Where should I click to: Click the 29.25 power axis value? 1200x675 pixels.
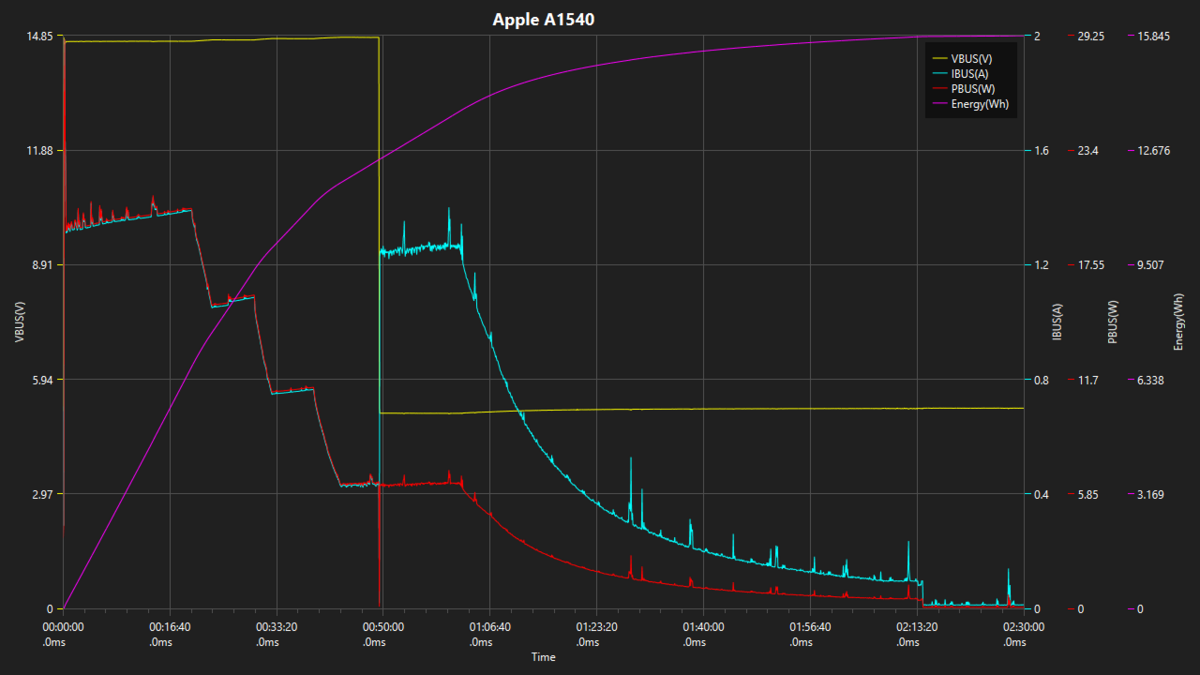coord(1090,36)
